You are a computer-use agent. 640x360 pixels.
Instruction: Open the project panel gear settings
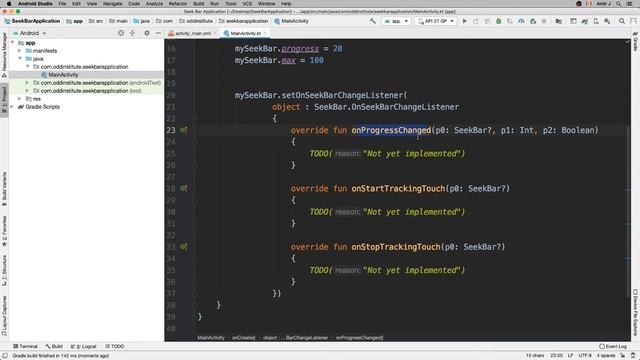point(147,33)
